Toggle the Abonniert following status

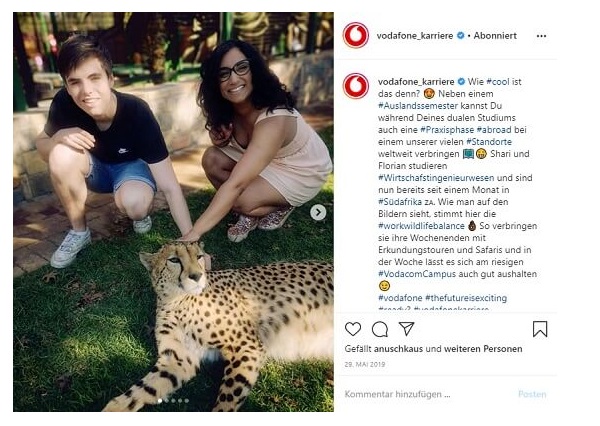tap(496, 35)
